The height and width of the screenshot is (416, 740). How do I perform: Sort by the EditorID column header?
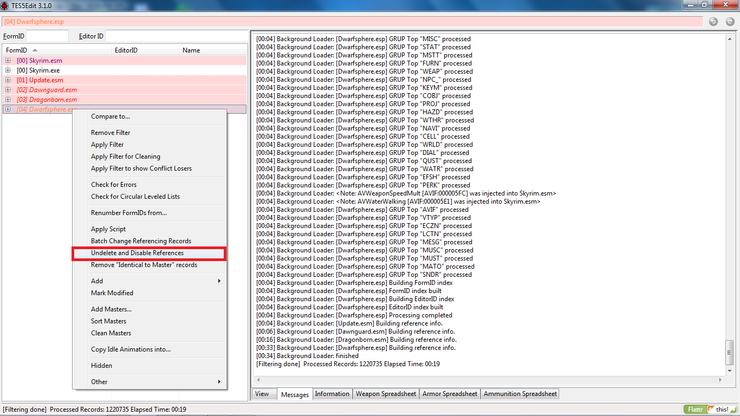point(126,49)
